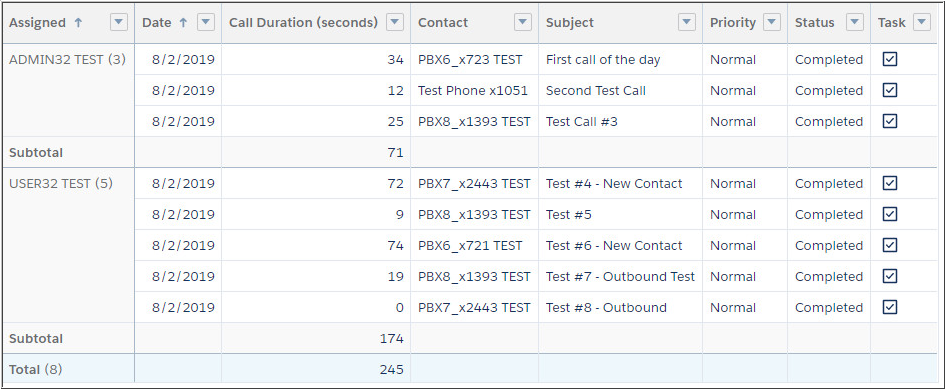This screenshot has height=389, width=945.
Task: Click the ascending sort arrow beside Assigned
Action: 78,22
